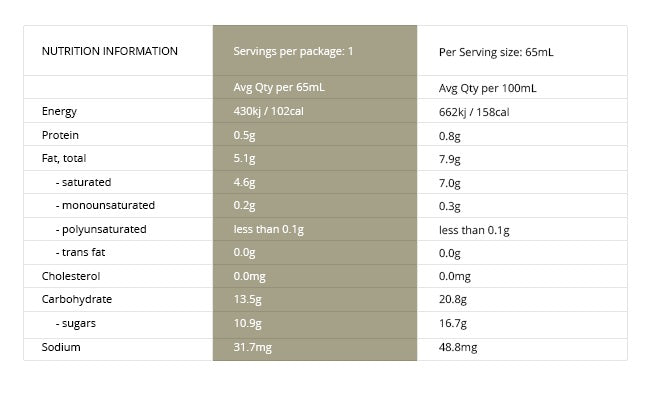650x398 pixels.
Task: Click the polyunsaturated row label
Action: (x=101, y=229)
